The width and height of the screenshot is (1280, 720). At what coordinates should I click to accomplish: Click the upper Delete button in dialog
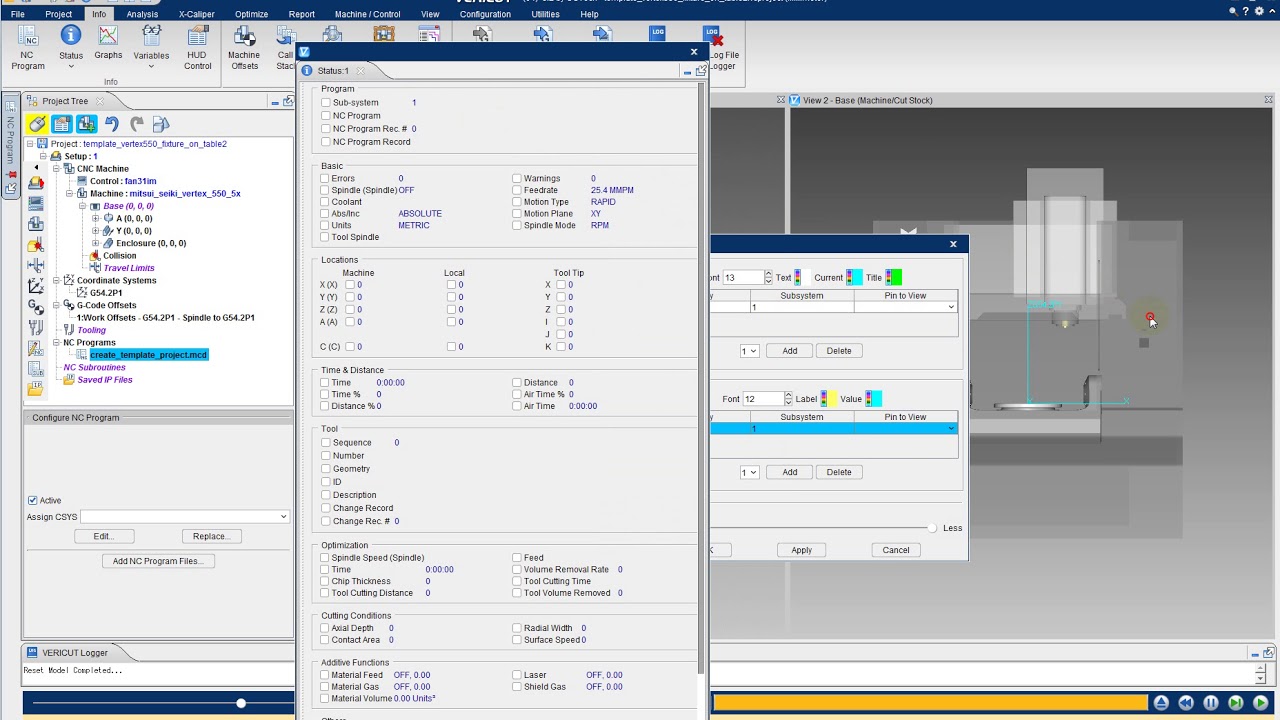point(839,351)
